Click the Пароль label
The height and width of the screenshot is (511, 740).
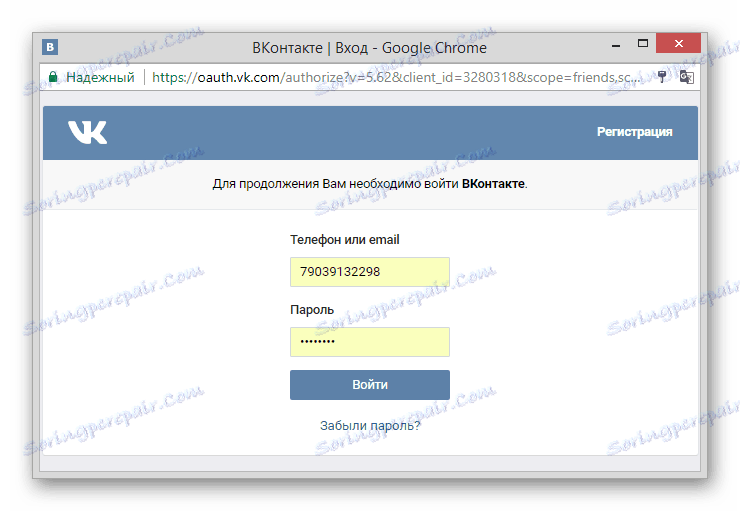312,310
